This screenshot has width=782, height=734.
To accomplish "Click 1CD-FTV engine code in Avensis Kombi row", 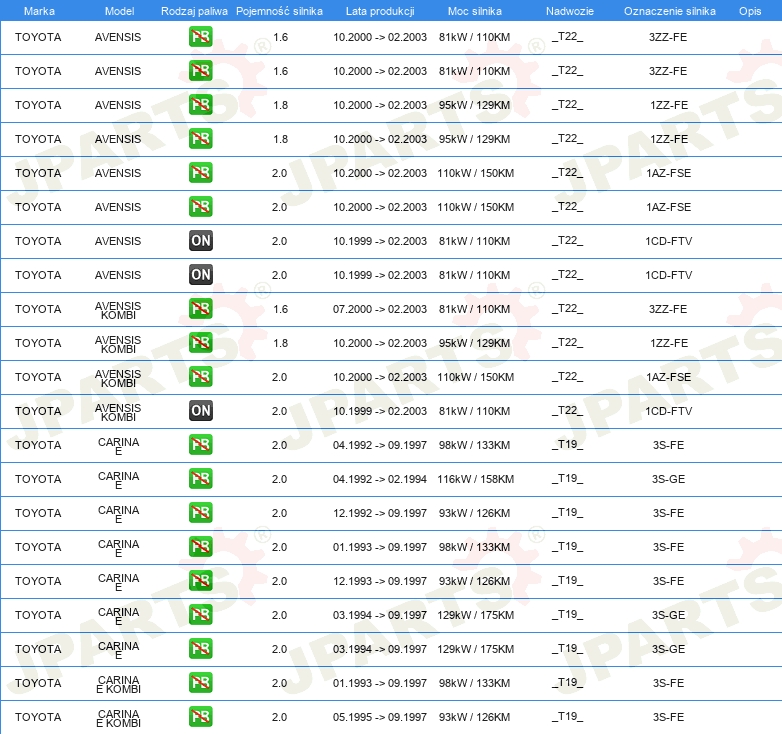I will (x=668, y=411).
